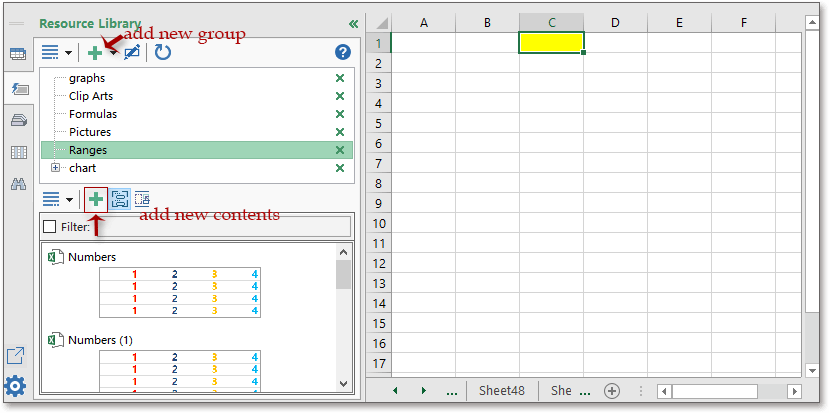Open the contents list view menu icon

coord(51,199)
